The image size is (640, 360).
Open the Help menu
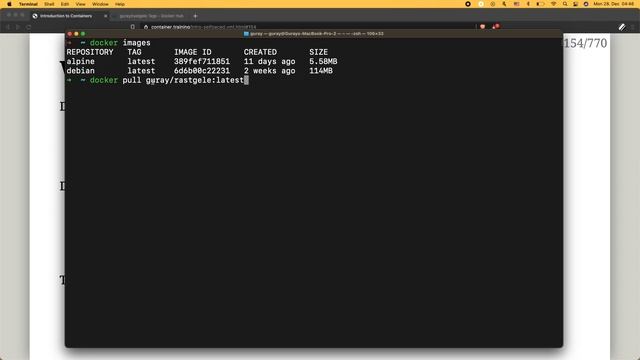(120, 4)
